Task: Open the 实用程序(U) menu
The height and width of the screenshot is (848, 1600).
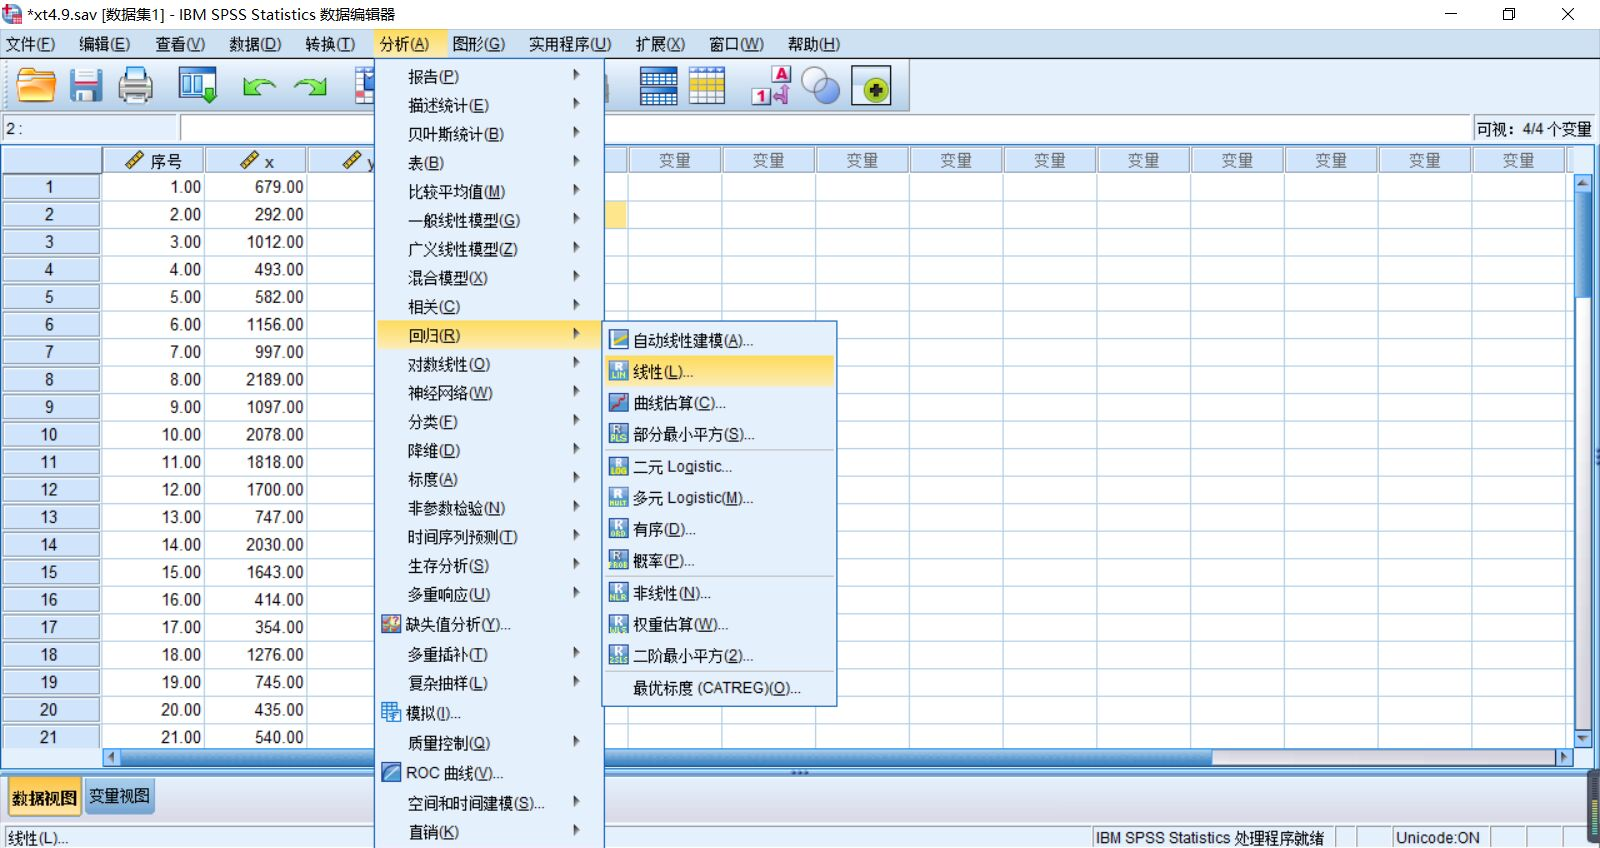Action: point(570,44)
